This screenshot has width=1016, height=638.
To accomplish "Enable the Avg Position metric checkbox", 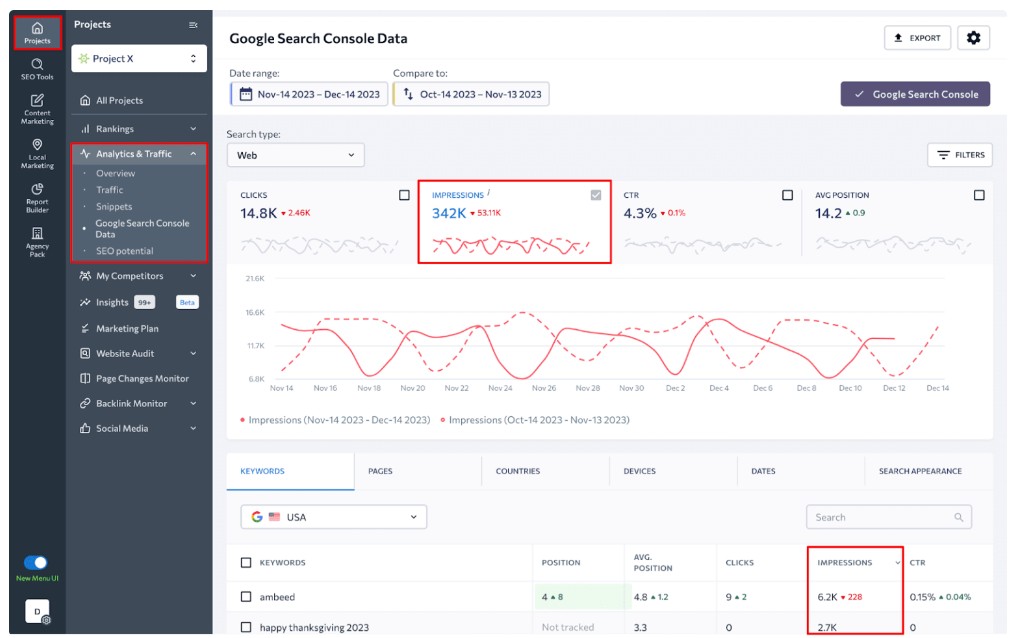I will [x=979, y=195].
